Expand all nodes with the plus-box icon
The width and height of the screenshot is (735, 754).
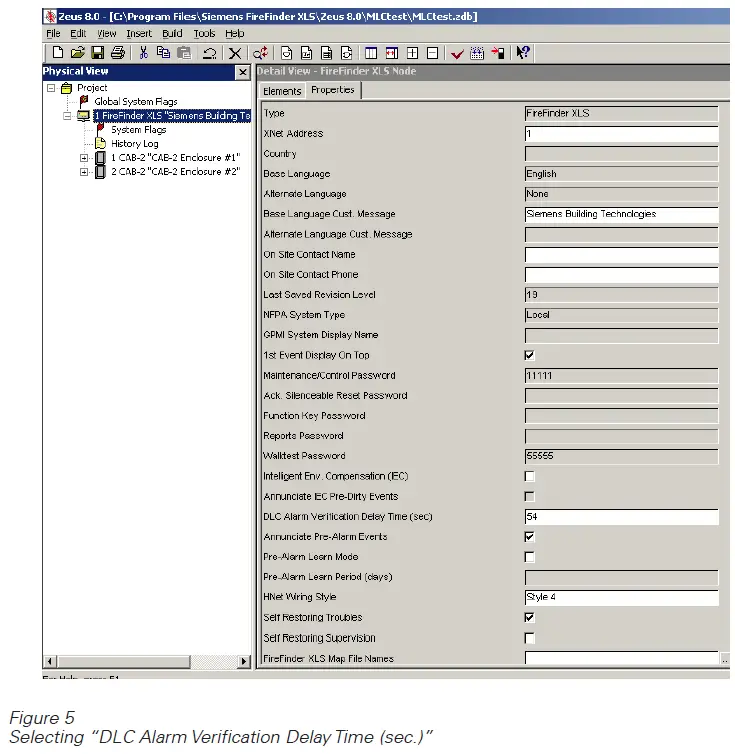click(x=412, y=52)
